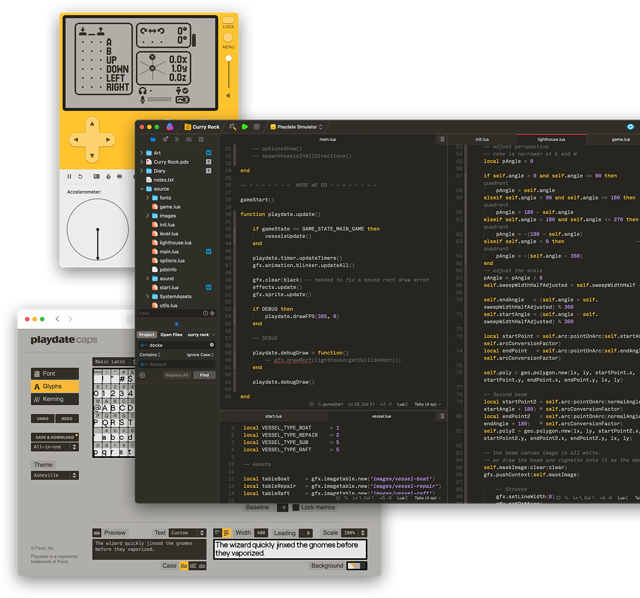The image size is (640, 598).
Task: Select the Open Files search scope
Action: coord(171,334)
